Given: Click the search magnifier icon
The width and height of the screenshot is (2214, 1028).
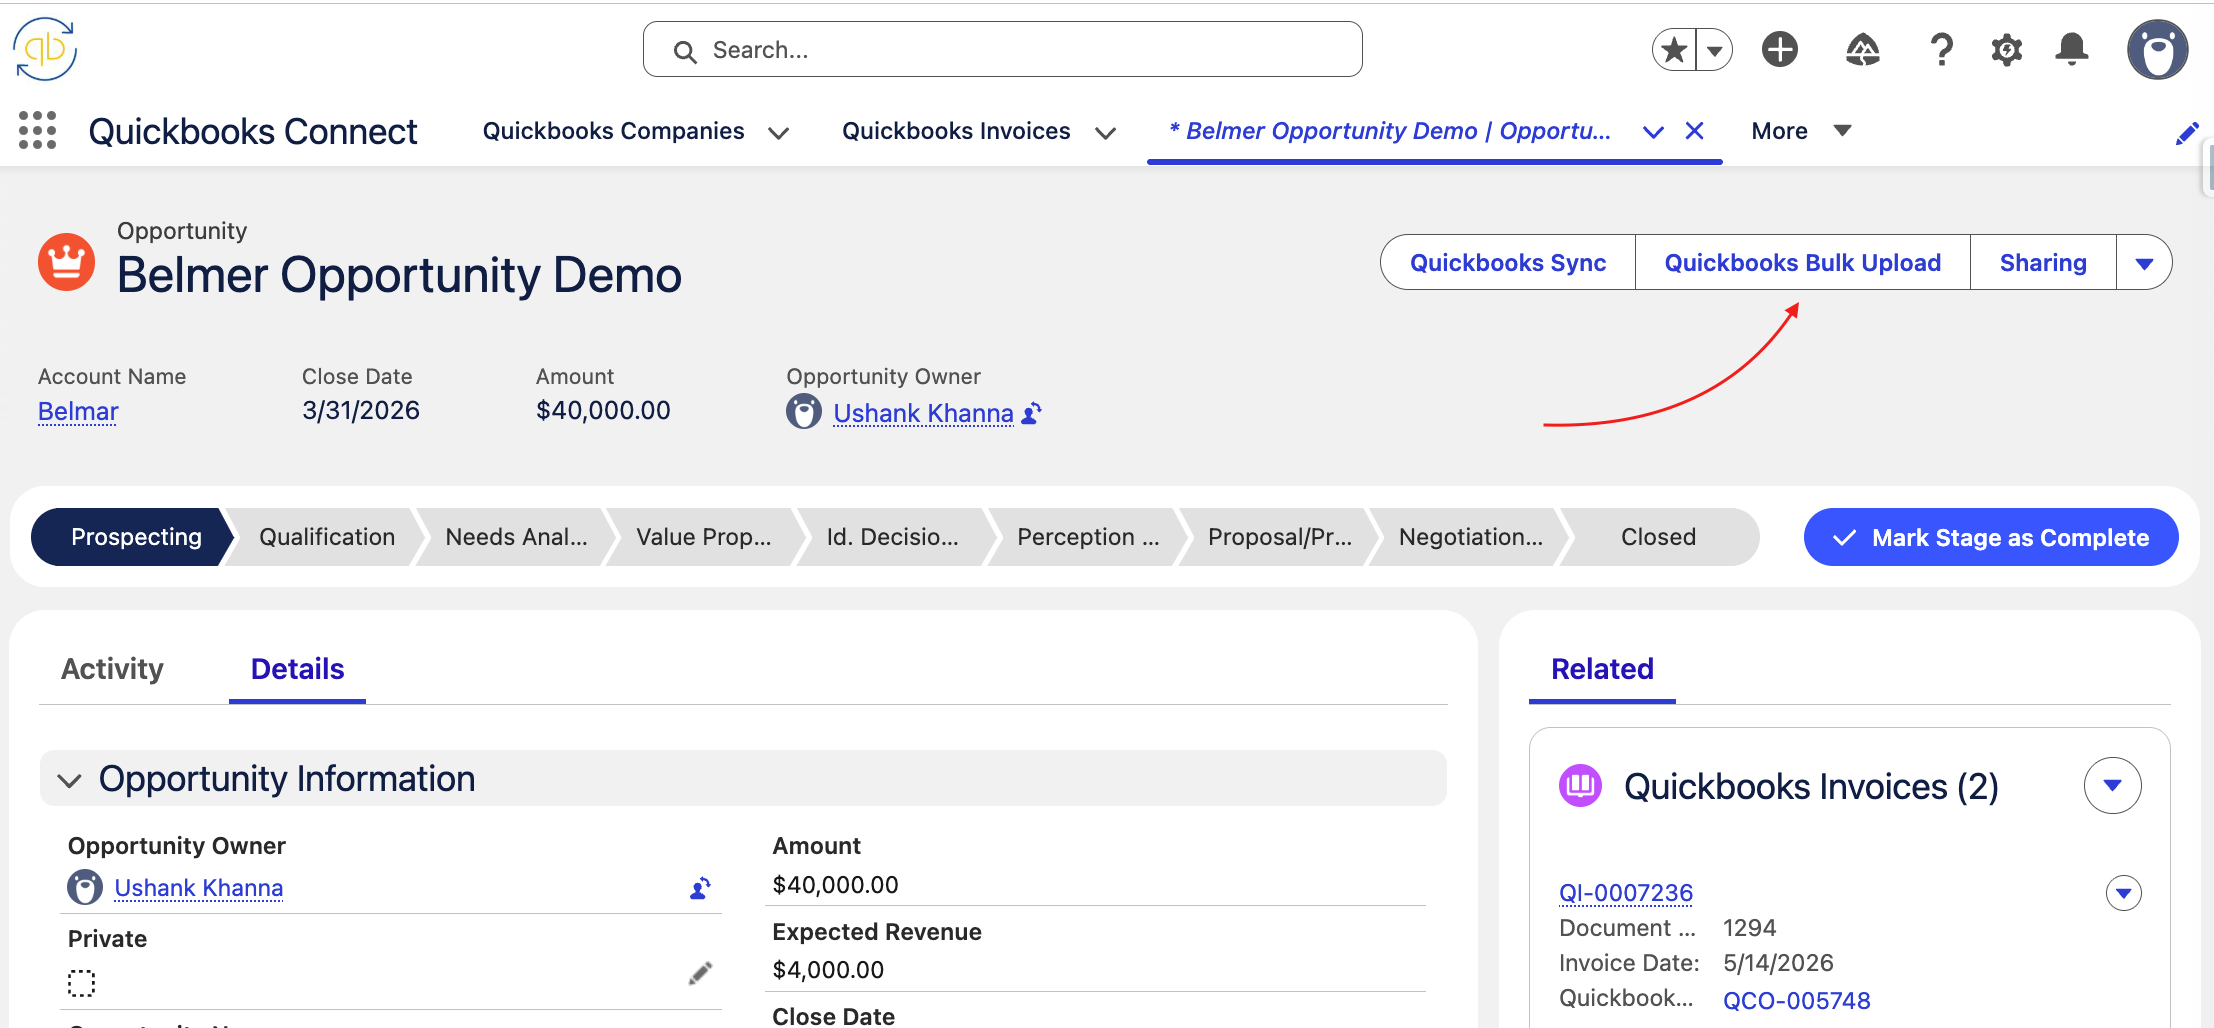Looking at the screenshot, I should coord(685,51).
